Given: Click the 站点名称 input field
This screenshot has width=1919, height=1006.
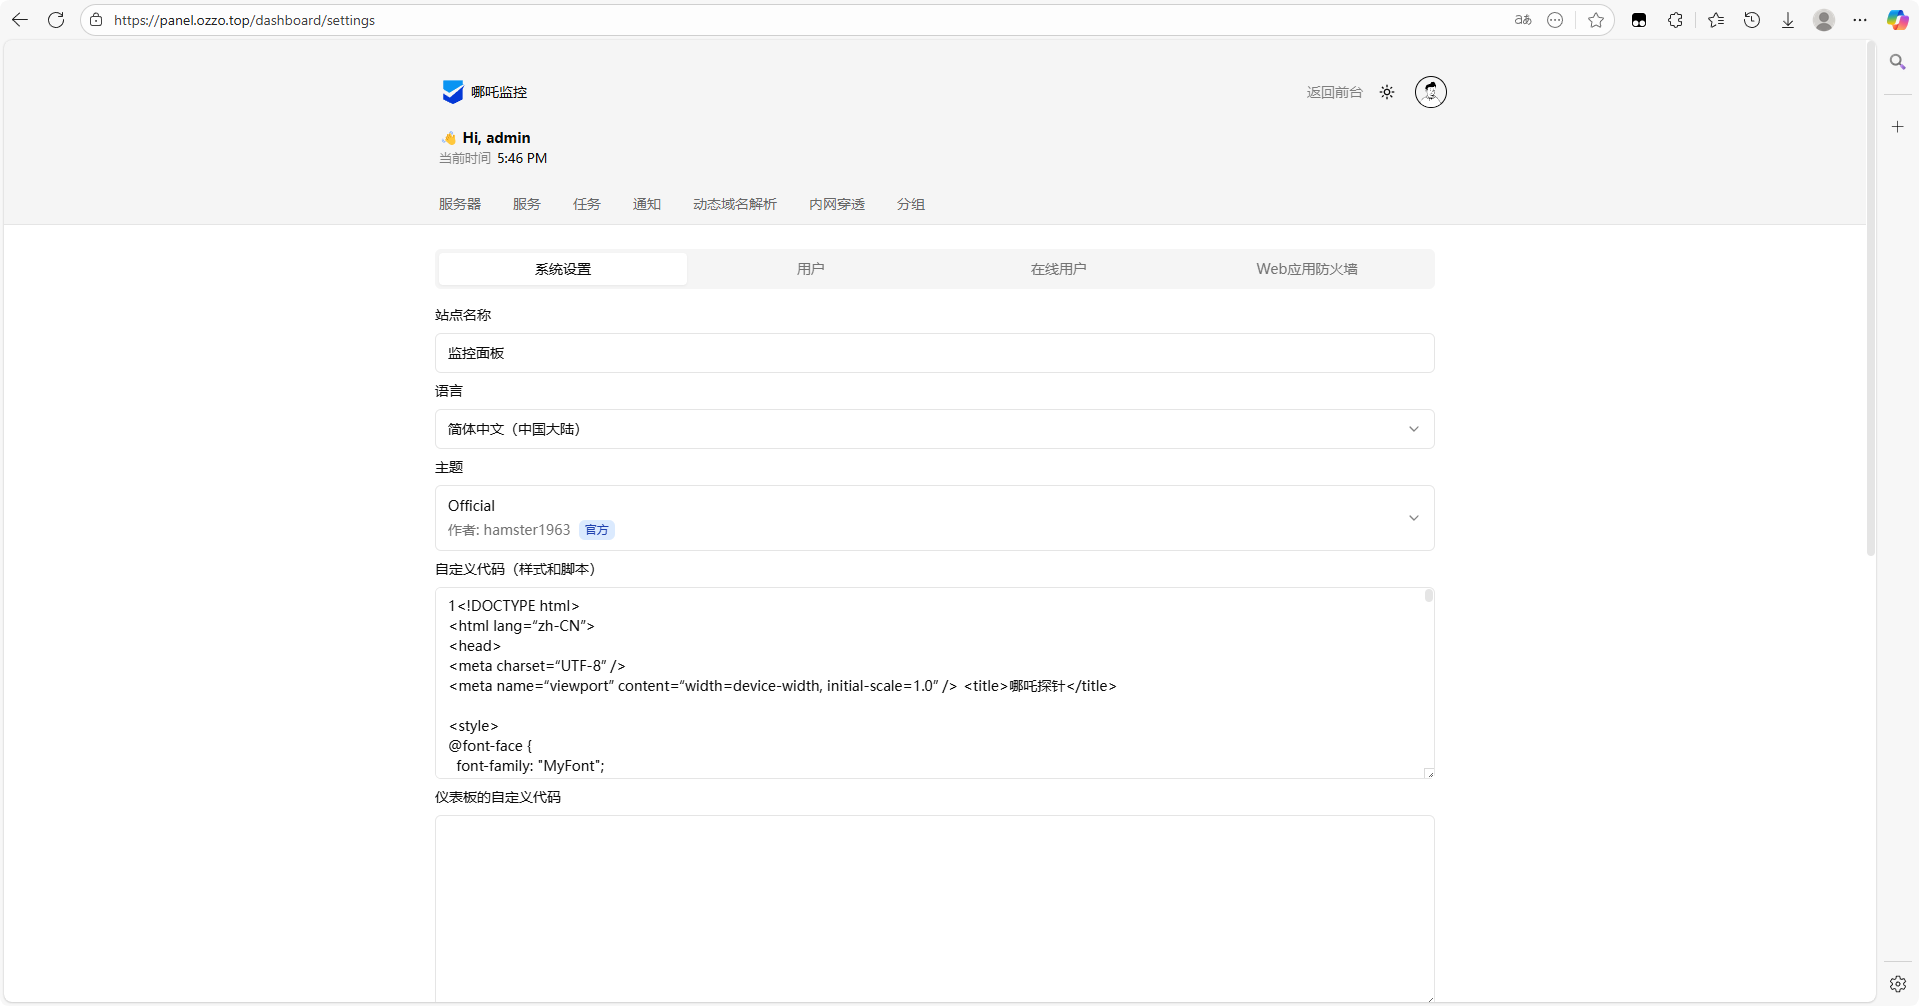Looking at the screenshot, I should [x=934, y=353].
